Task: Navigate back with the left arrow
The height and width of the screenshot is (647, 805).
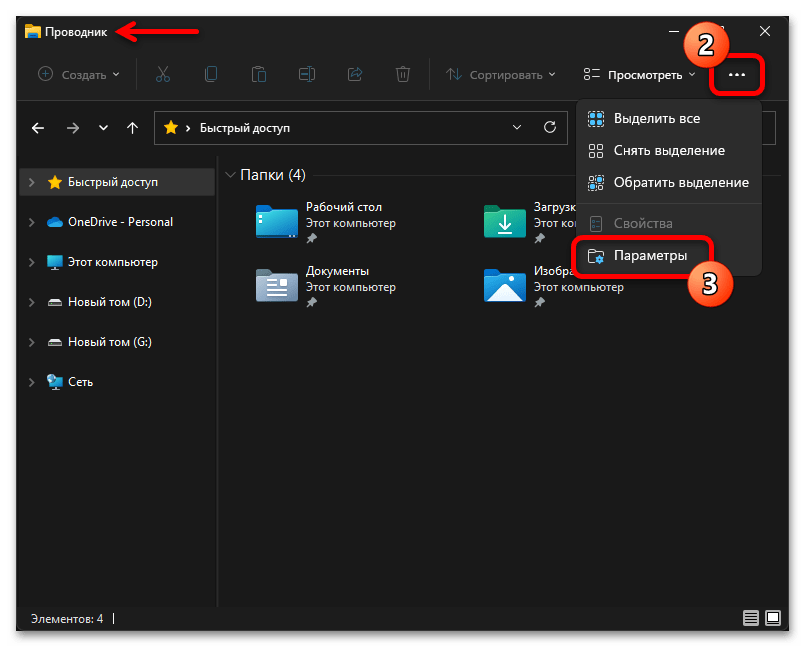Action: [x=38, y=128]
